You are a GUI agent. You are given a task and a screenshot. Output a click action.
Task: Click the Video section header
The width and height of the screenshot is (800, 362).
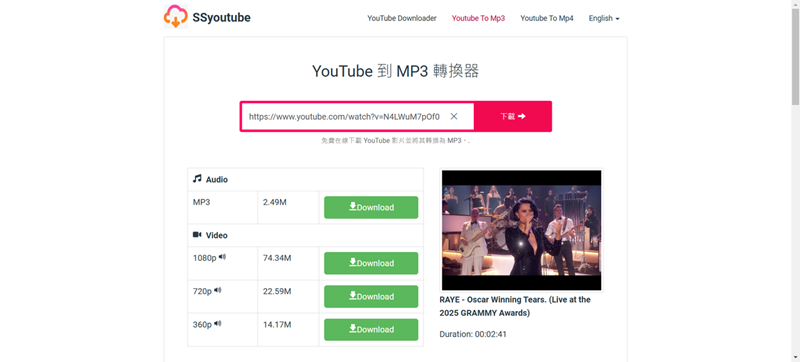coord(306,235)
